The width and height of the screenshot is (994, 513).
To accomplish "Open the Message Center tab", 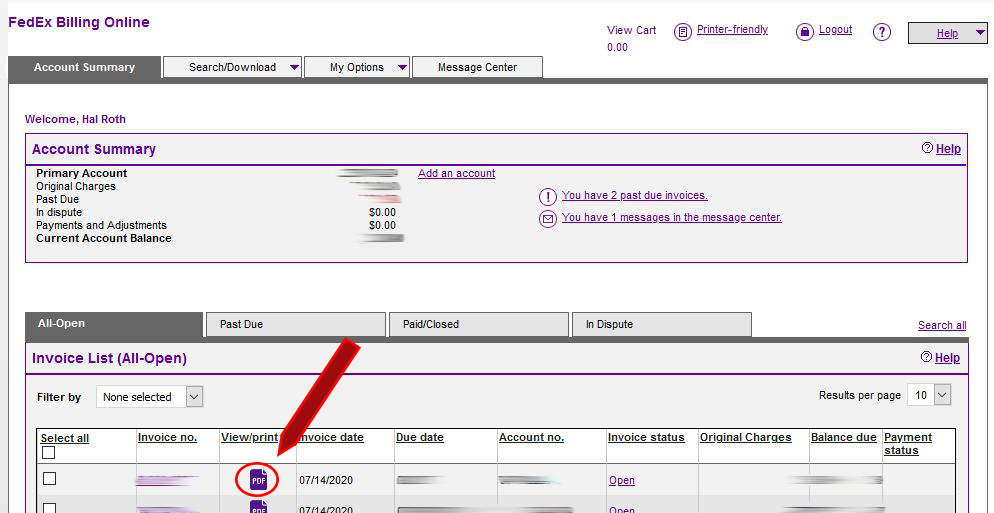I will tap(477, 67).
